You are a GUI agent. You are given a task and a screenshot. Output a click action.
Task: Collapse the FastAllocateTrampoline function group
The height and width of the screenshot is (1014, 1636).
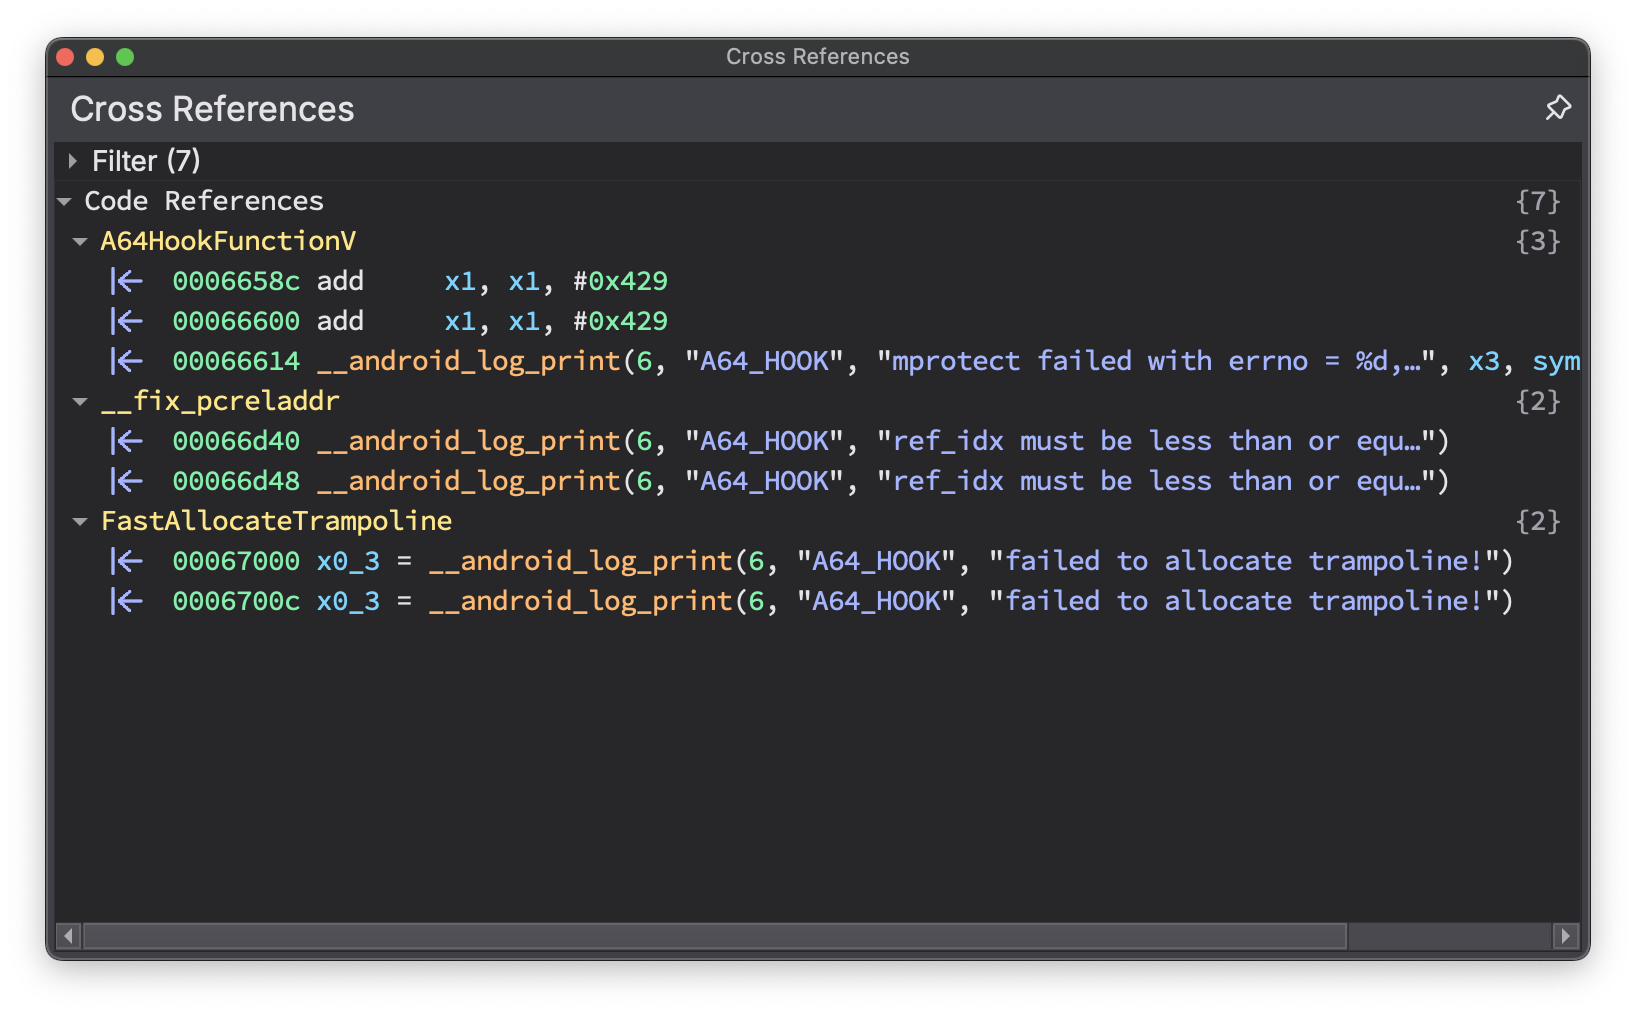tap(80, 522)
